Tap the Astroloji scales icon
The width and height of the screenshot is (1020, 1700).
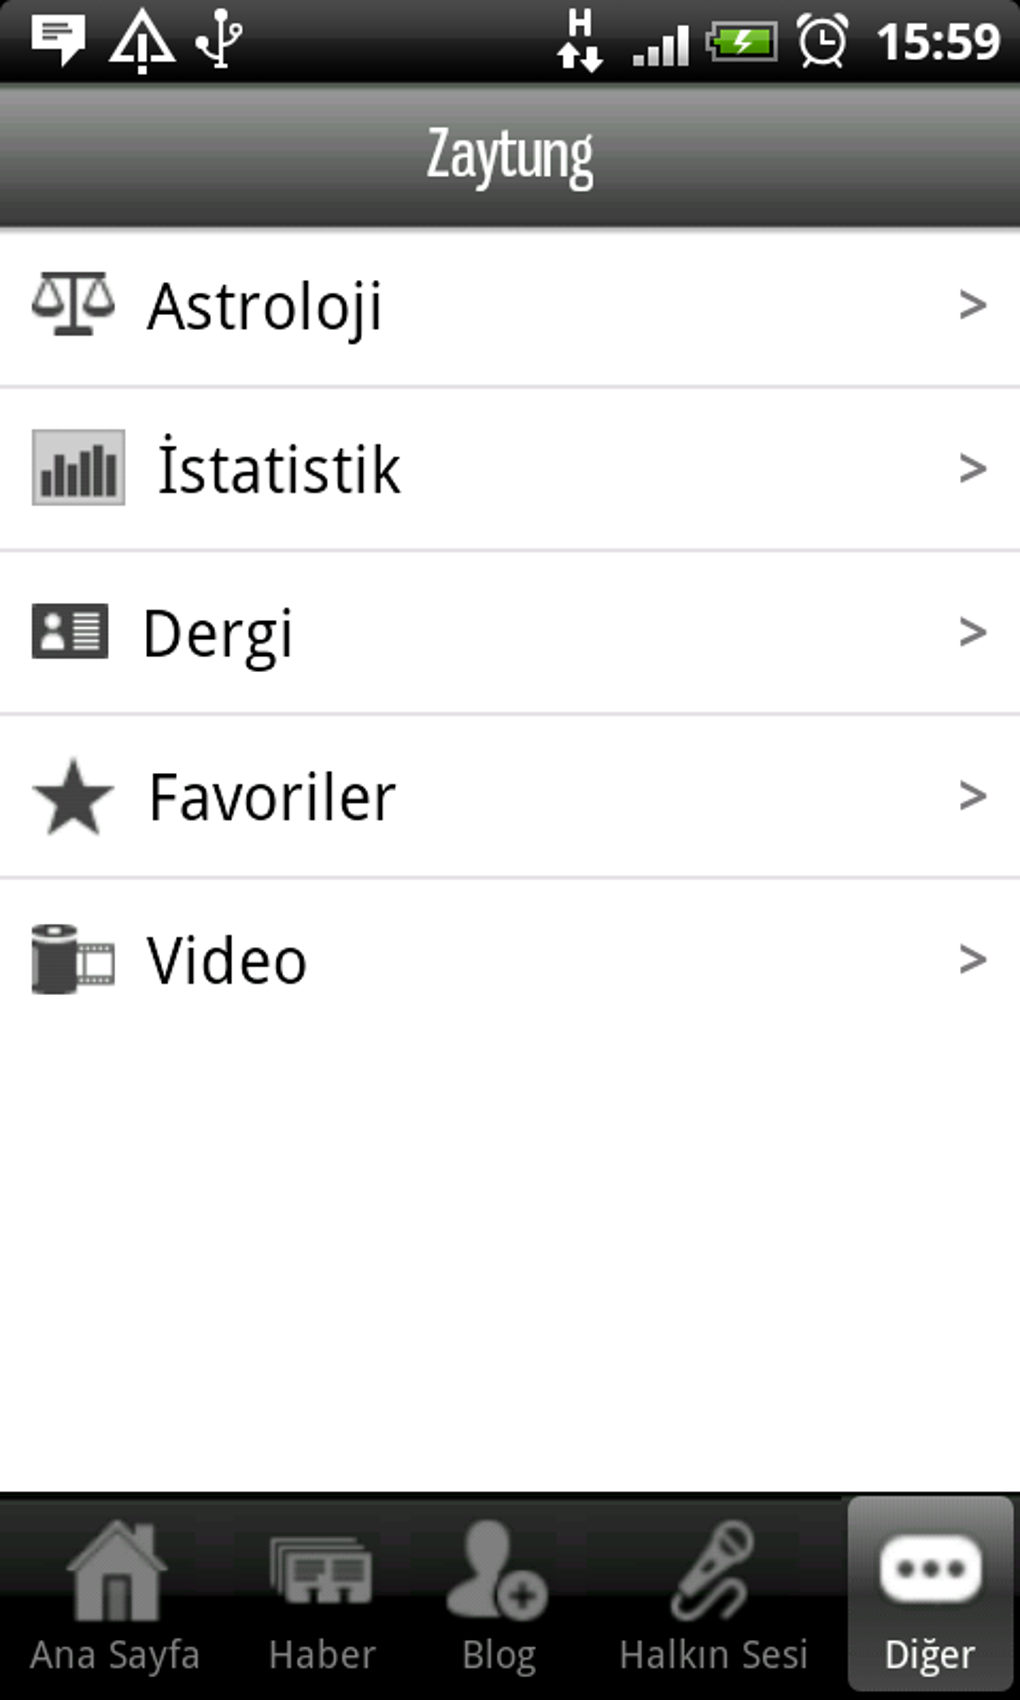pos(73,304)
